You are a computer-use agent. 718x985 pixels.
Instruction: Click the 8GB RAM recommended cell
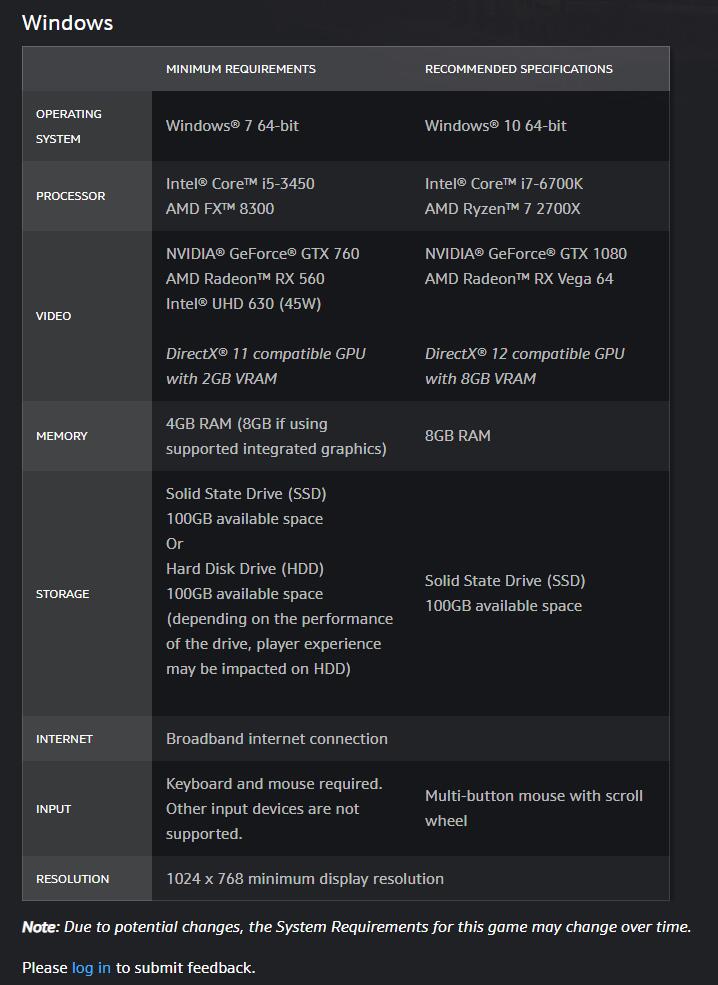pyautogui.click(x=457, y=436)
